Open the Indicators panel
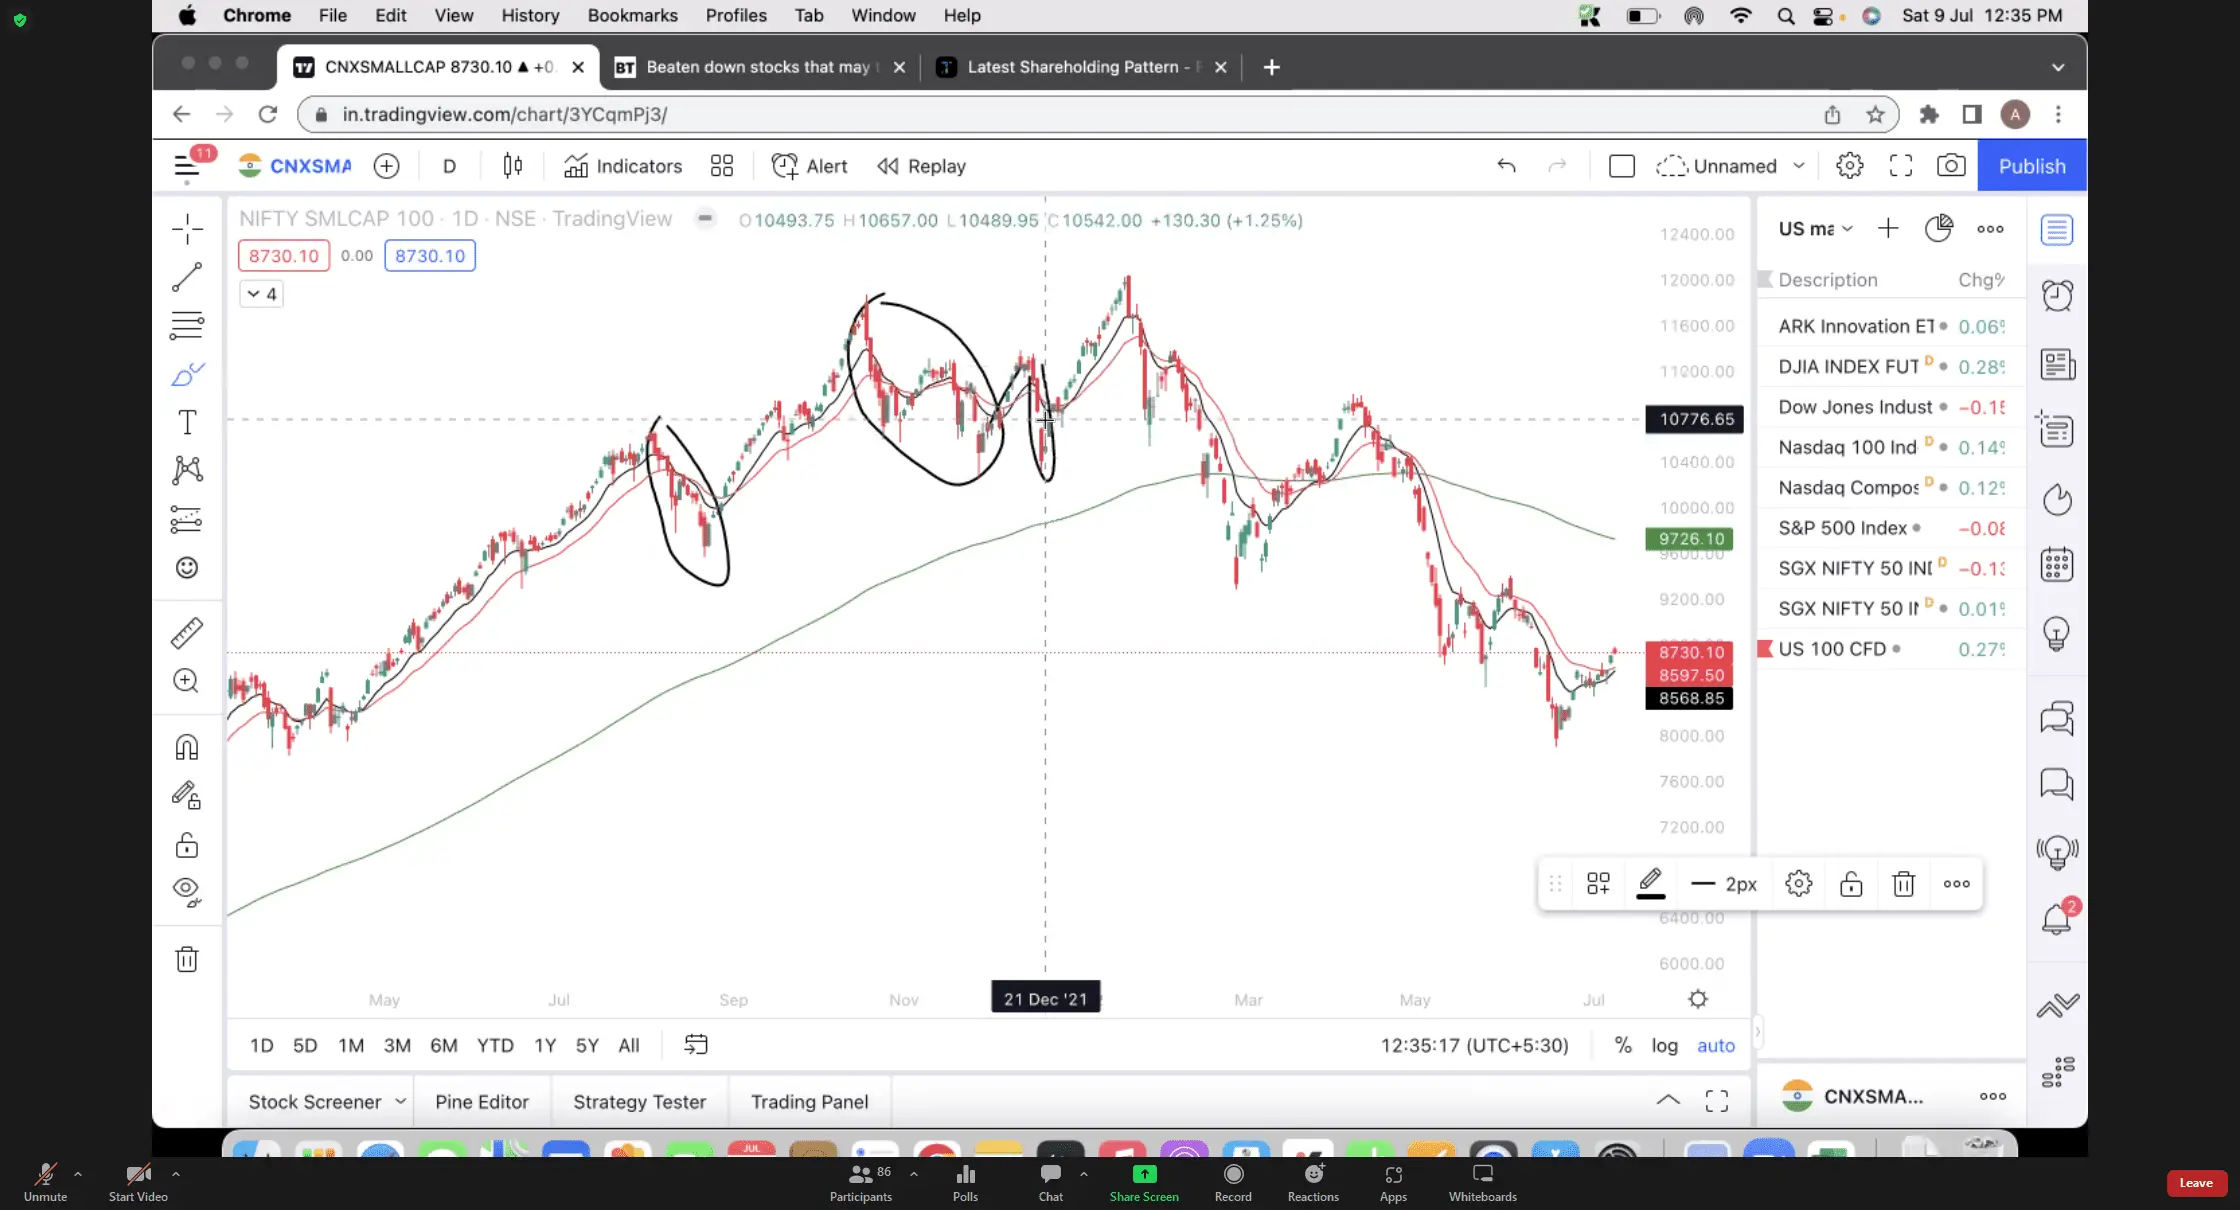The image size is (2240, 1210). tap(623, 166)
